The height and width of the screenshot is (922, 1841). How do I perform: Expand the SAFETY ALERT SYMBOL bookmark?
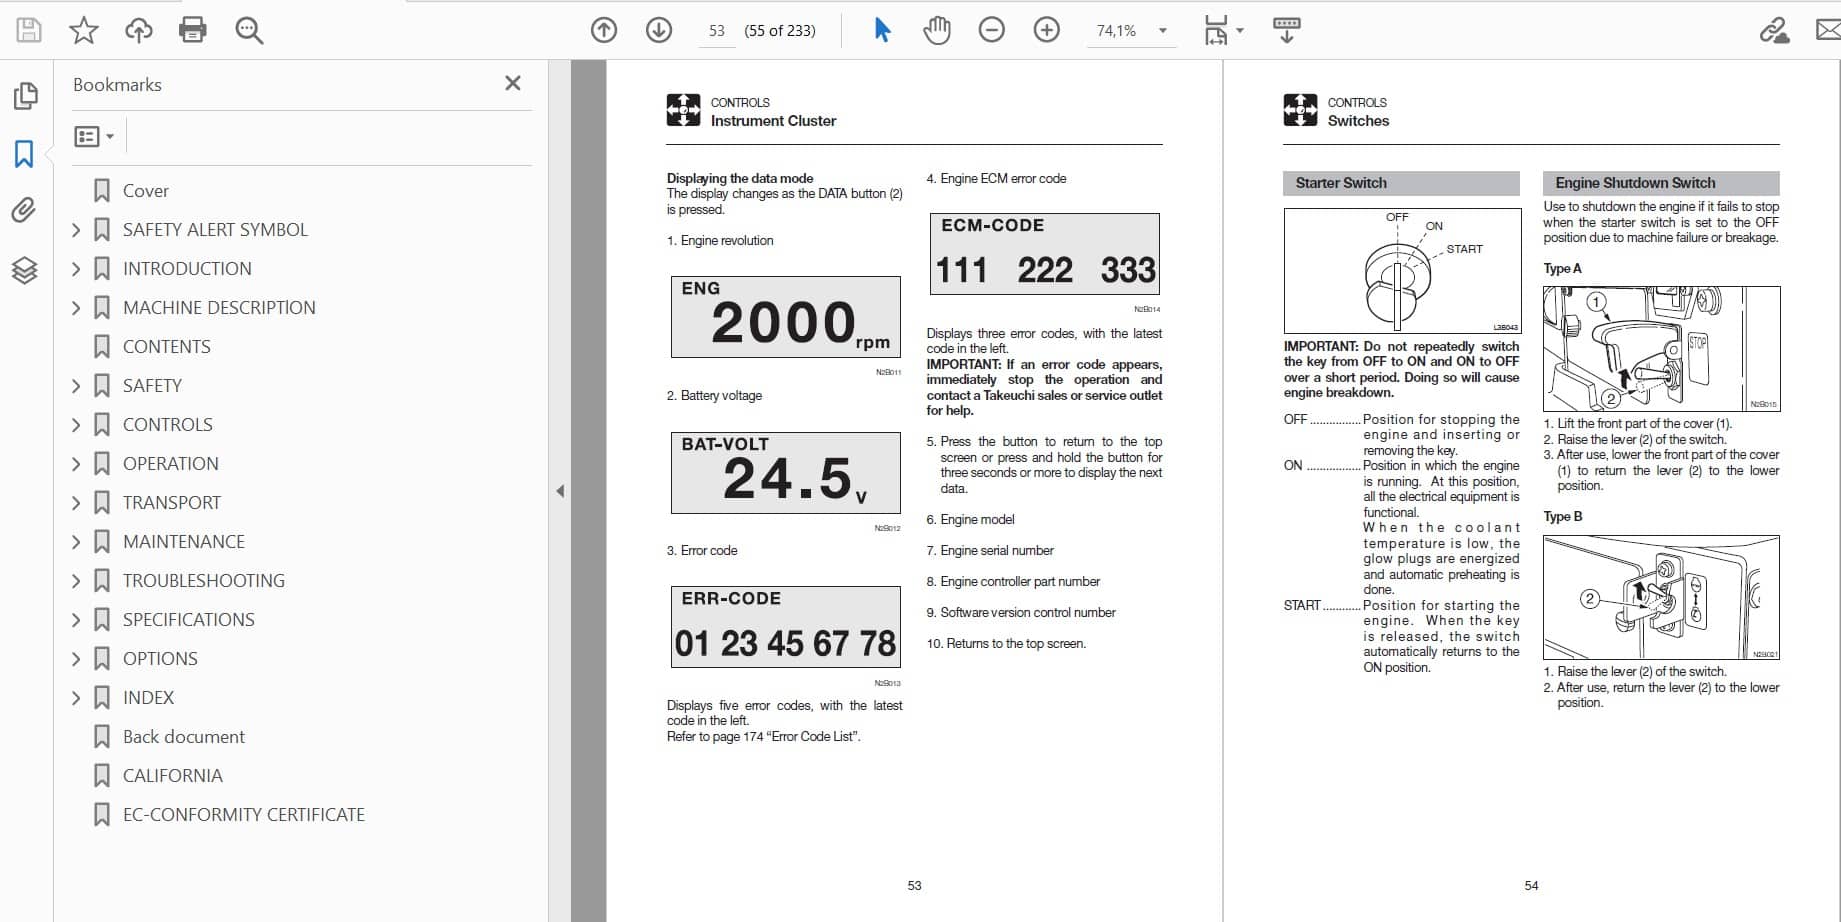tap(76, 230)
